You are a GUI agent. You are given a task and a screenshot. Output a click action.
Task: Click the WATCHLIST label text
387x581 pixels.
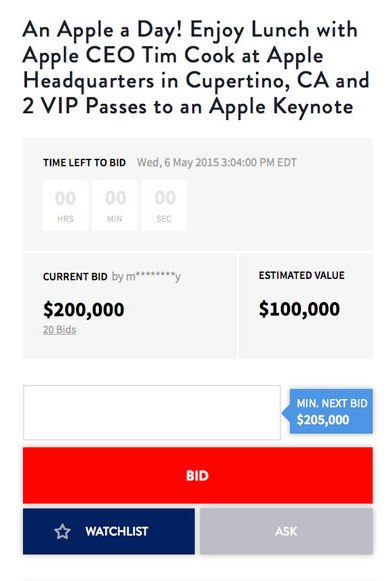click(x=117, y=531)
